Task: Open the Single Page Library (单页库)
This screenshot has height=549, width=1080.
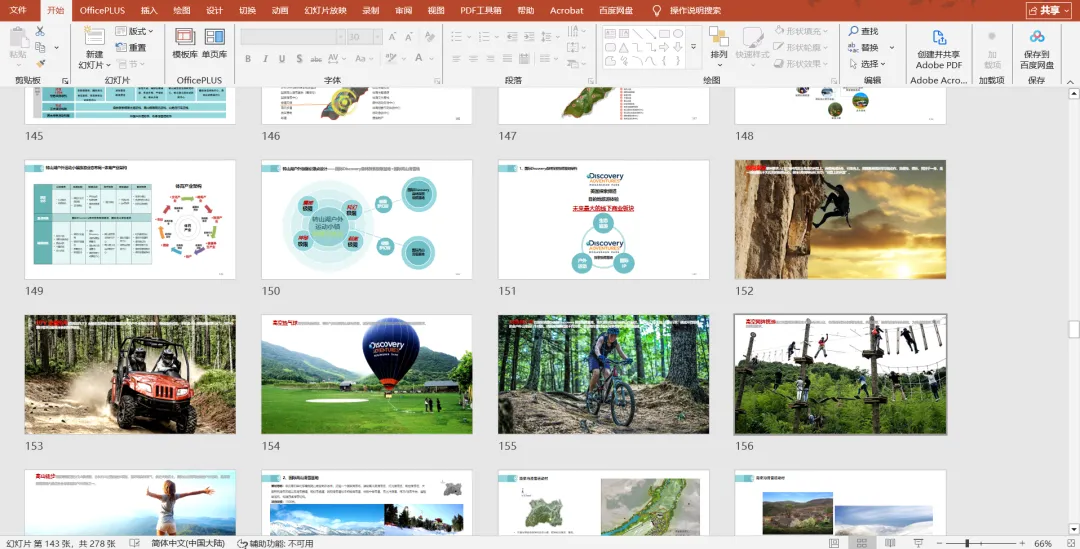Action: coord(214,43)
